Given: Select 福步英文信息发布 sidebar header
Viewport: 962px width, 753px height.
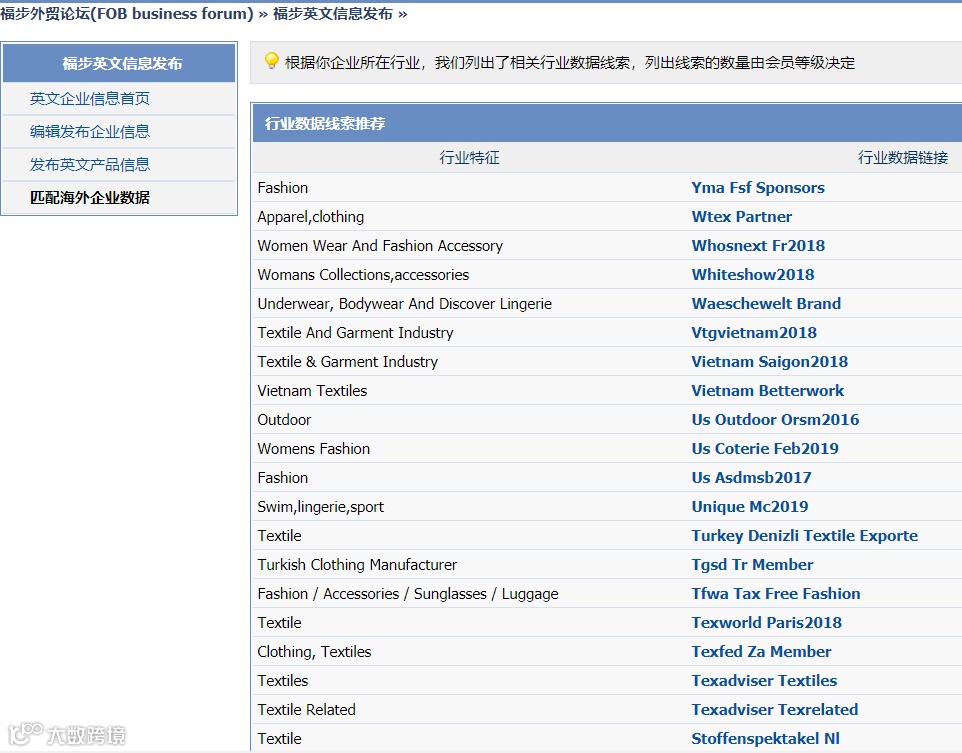Looking at the screenshot, I should pyautogui.click(x=120, y=63).
